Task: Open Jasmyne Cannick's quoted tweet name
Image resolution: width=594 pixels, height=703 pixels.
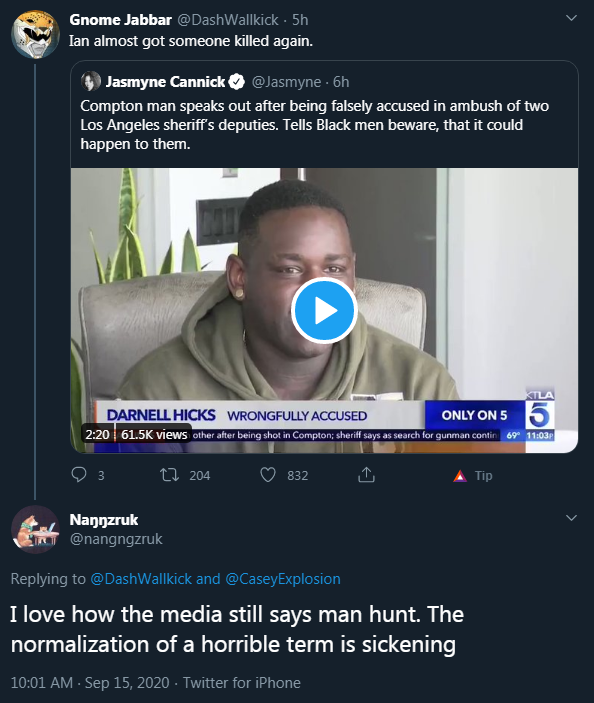Action: (165, 82)
